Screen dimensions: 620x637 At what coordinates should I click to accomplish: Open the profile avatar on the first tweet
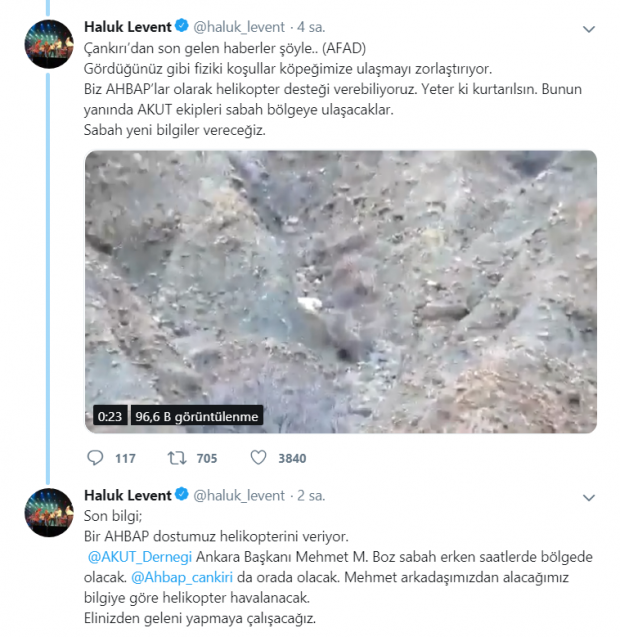pos(48,44)
